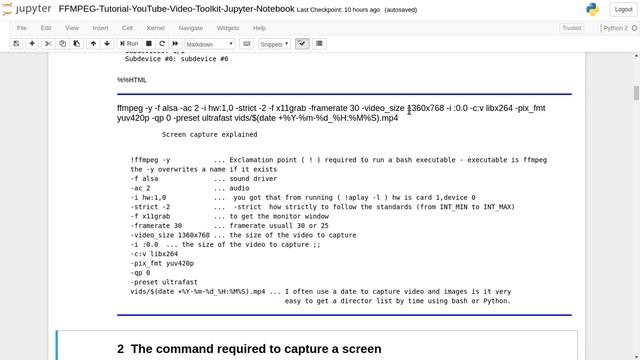Cut selected cell with scissors icon
Image resolution: width=640 pixels, height=360 pixels.
48,44
